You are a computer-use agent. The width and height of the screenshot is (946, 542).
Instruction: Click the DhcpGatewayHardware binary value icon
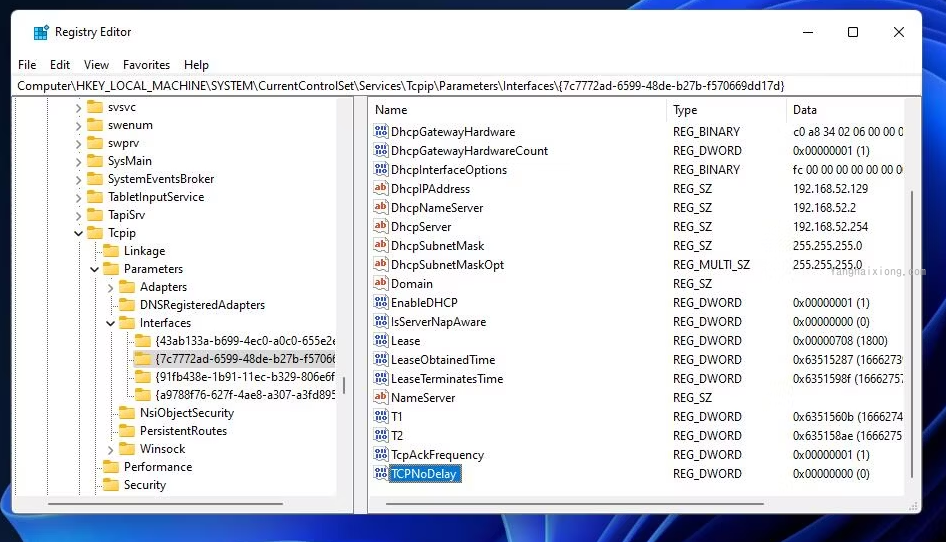tap(381, 131)
